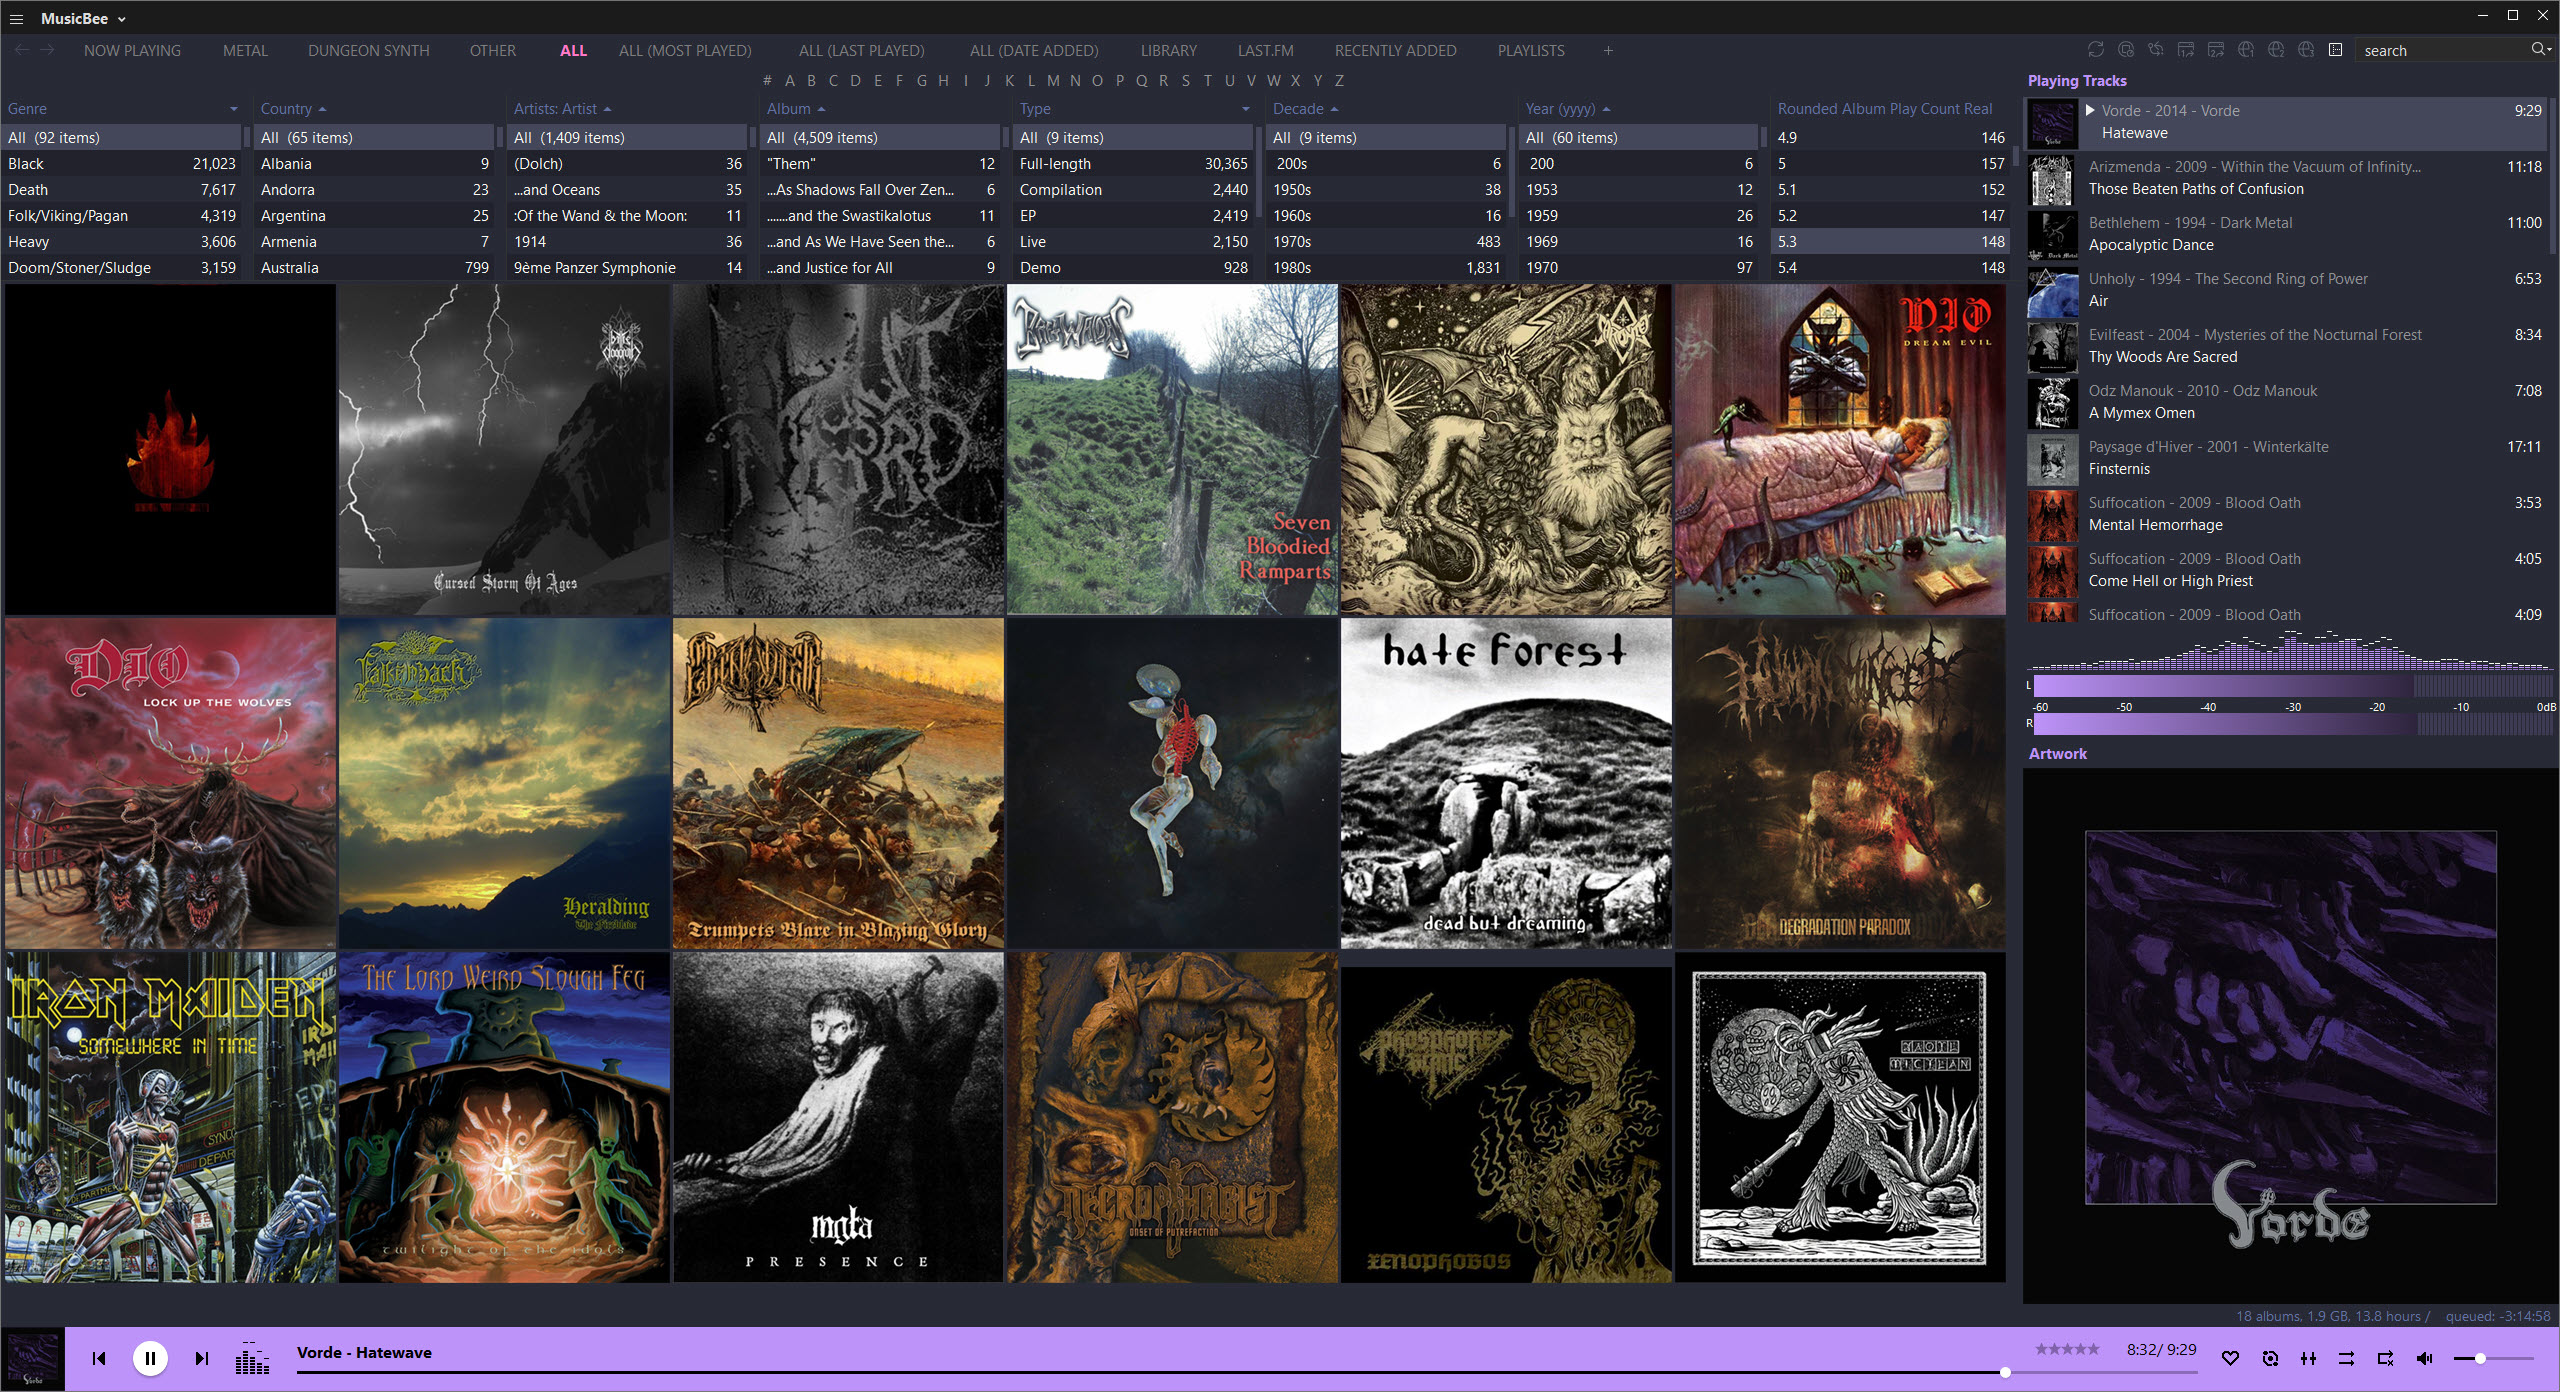Open the equalizer sliders icon

tap(2308, 1358)
